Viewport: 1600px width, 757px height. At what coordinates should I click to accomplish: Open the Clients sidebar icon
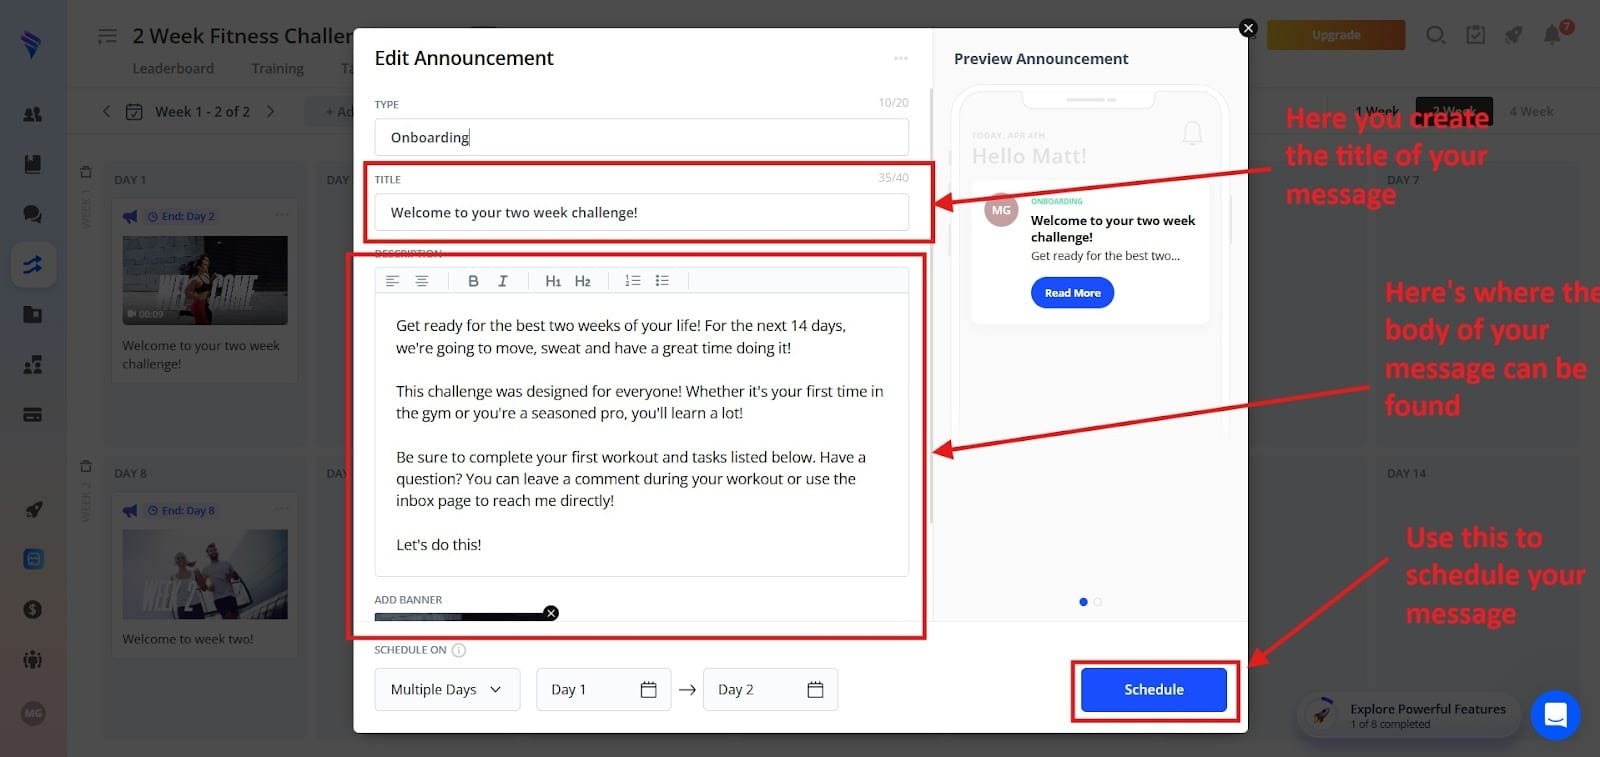pyautogui.click(x=33, y=115)
